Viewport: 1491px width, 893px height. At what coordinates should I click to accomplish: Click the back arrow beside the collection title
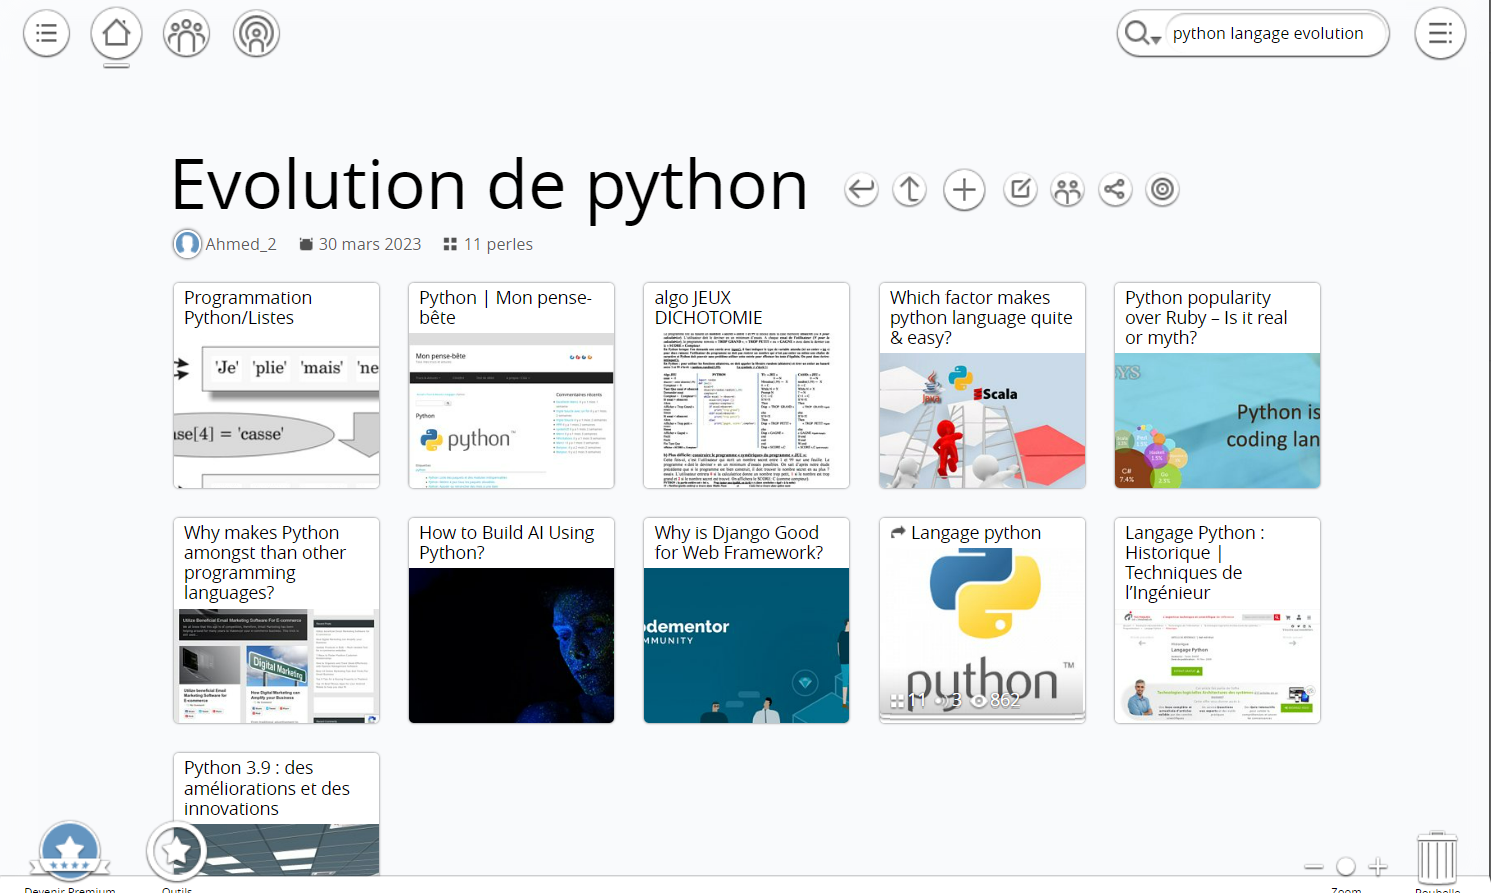pyautogui.click(x=861, y=190)
